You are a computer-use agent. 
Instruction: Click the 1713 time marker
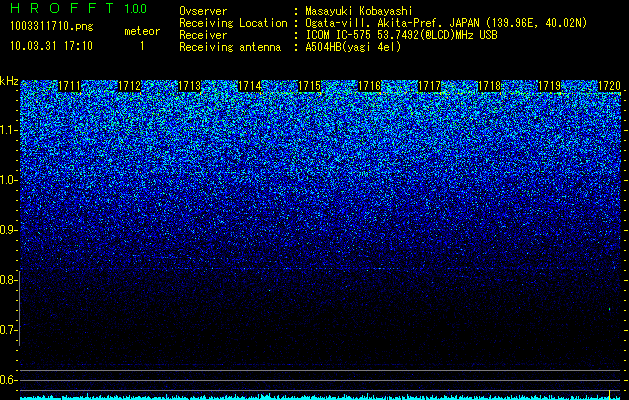[x=189, y=86]
